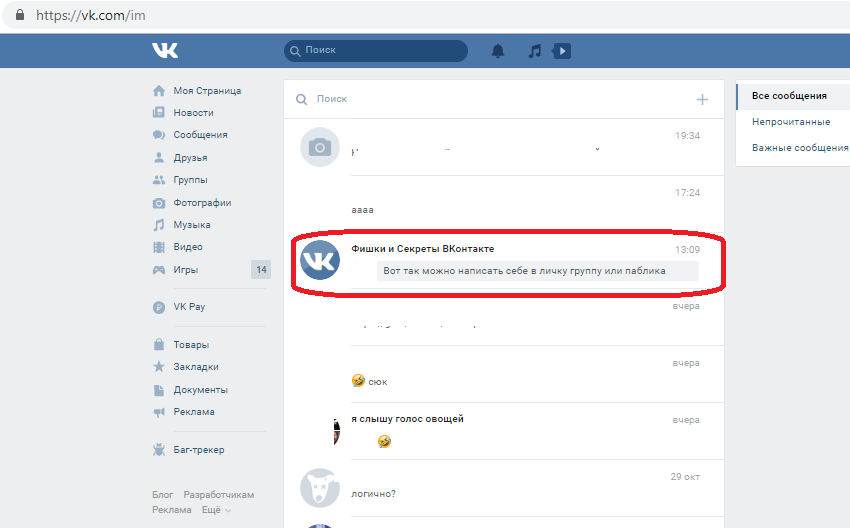Click the gamepad icon beside Игры
The width and height of the screenshot is (850, 528).
159,269
